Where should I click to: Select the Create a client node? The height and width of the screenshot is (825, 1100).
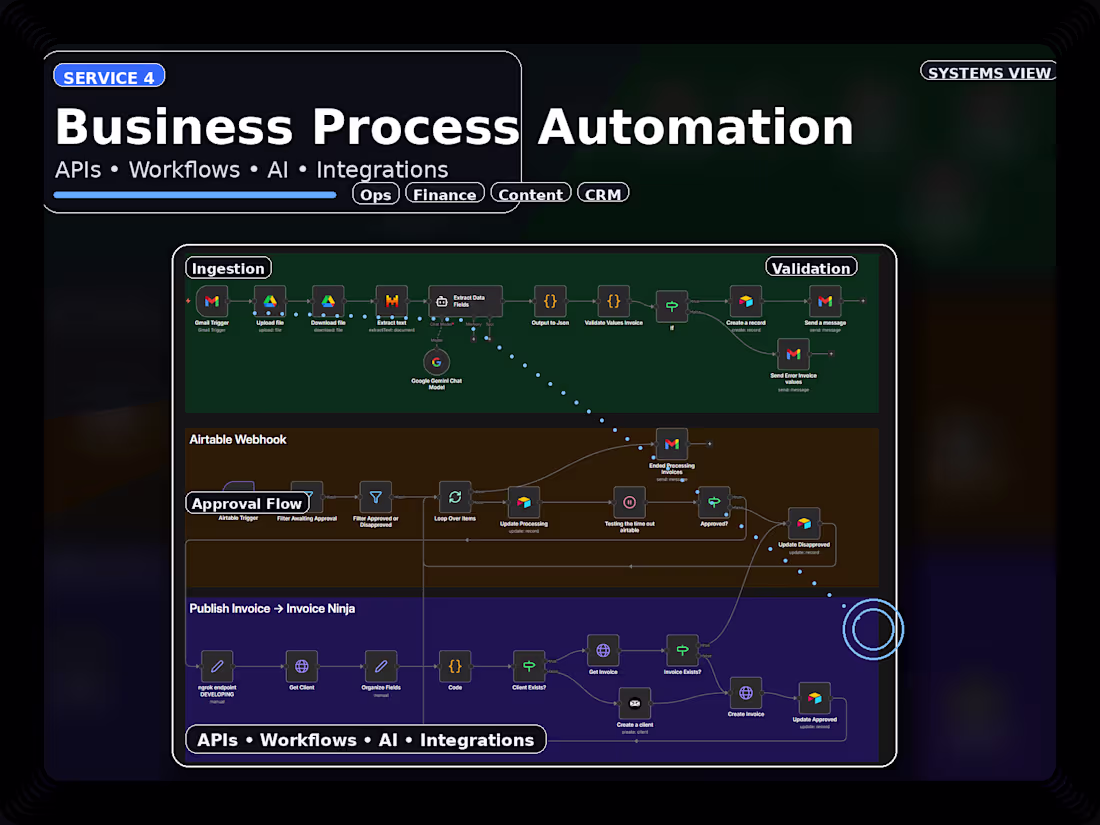point(635,703)
